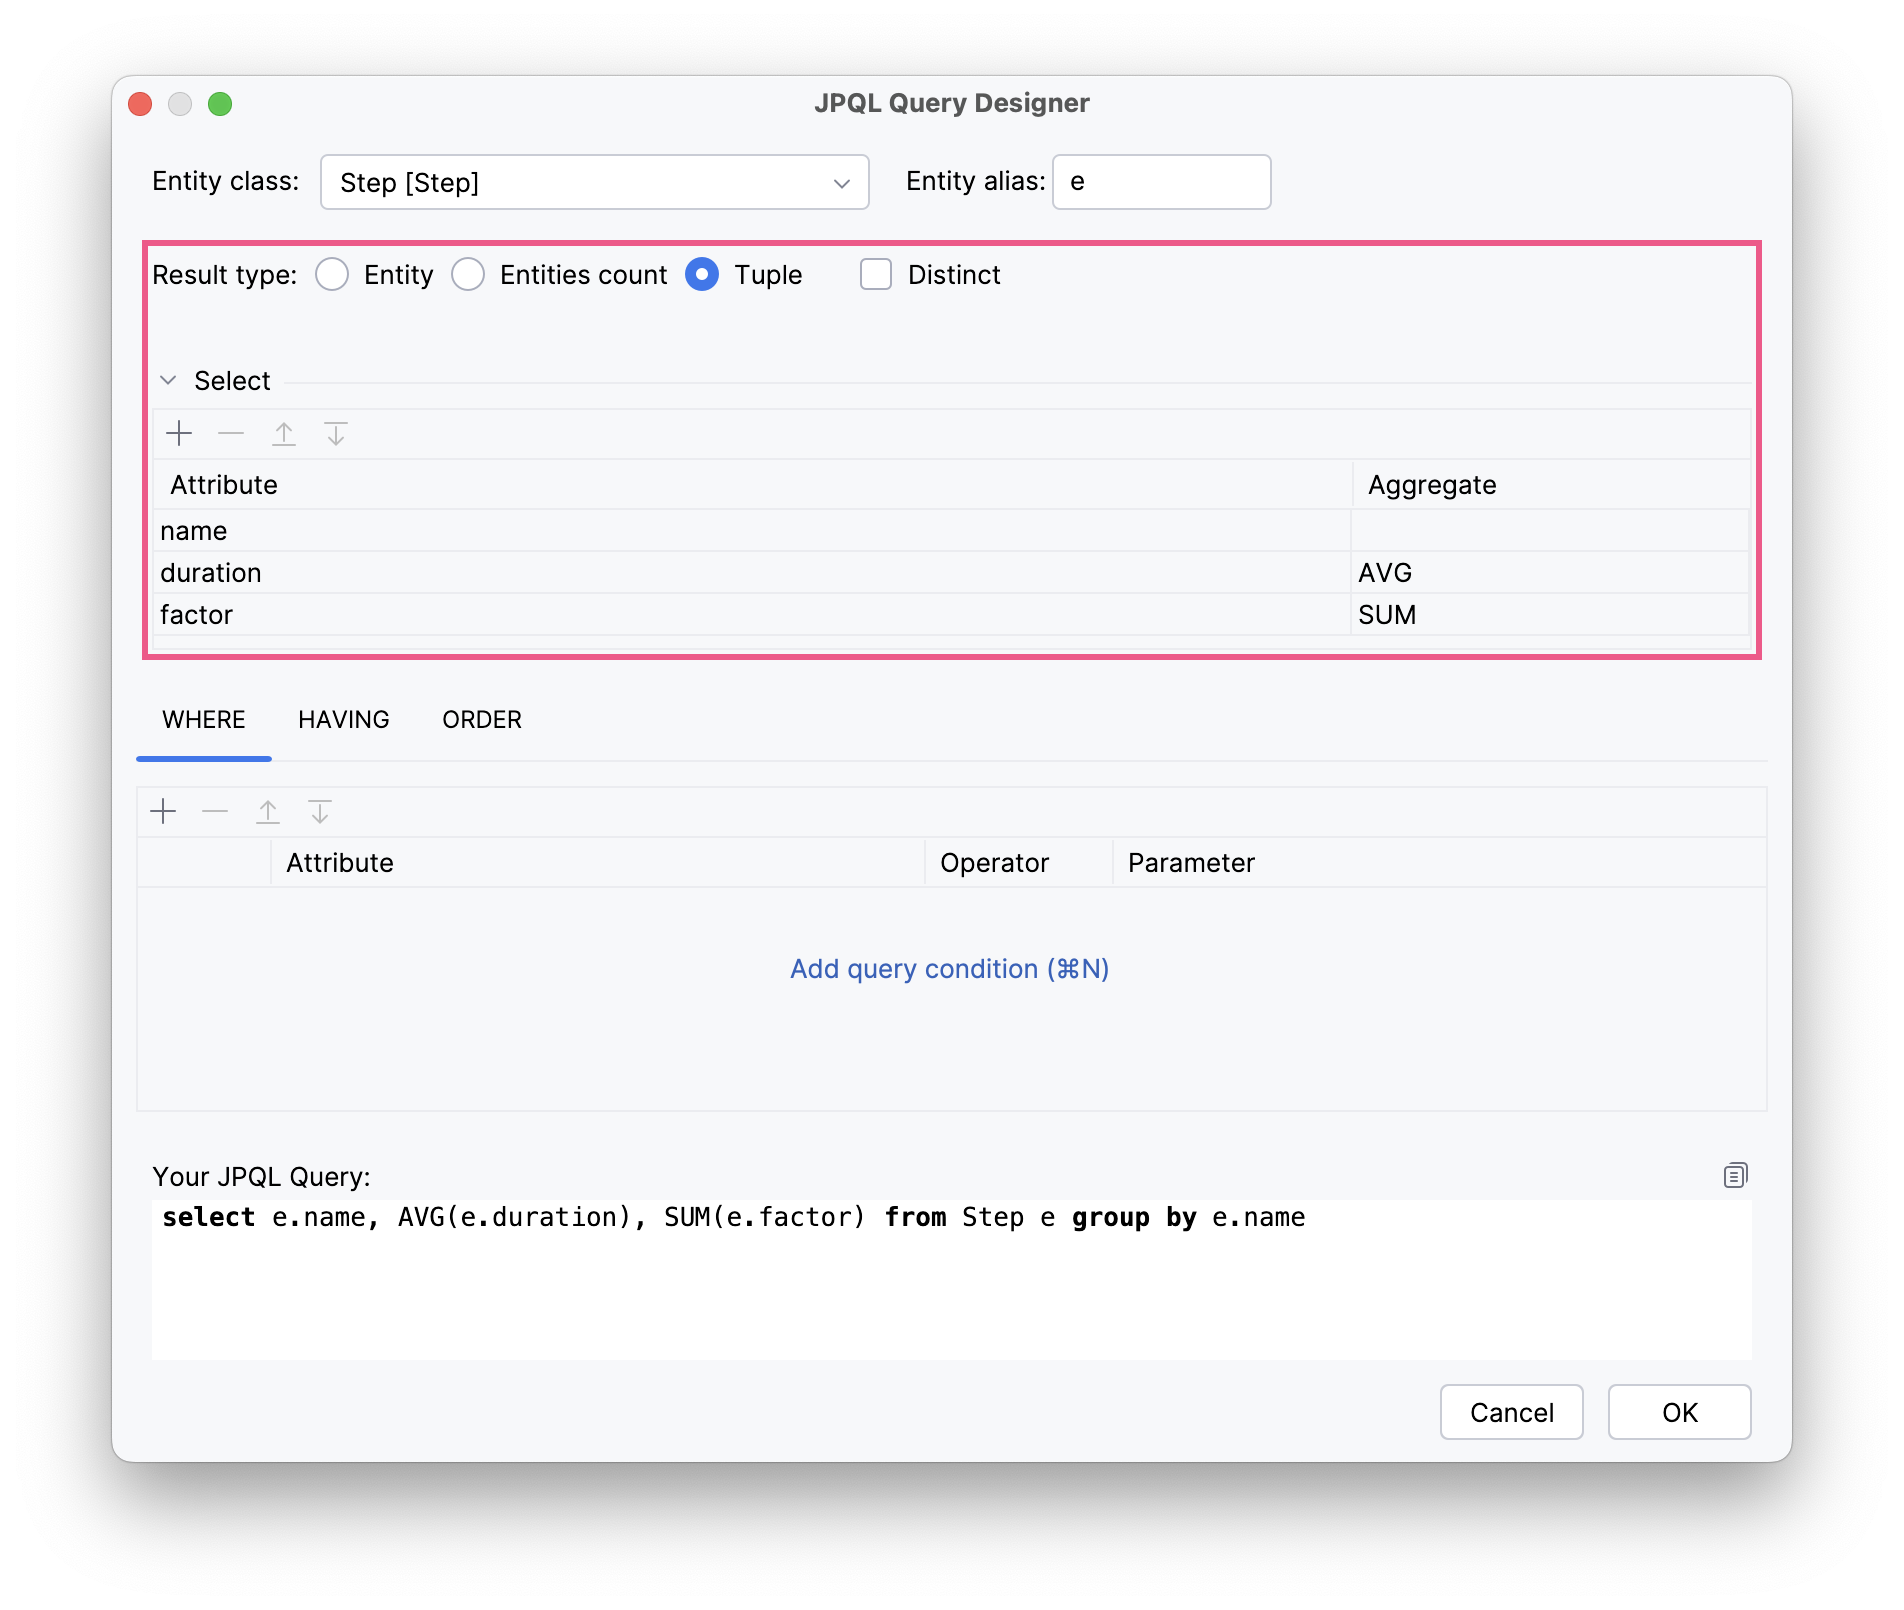Select the Tuple result type option
Screen dimensions: 1904x1610
coord(702,274)
